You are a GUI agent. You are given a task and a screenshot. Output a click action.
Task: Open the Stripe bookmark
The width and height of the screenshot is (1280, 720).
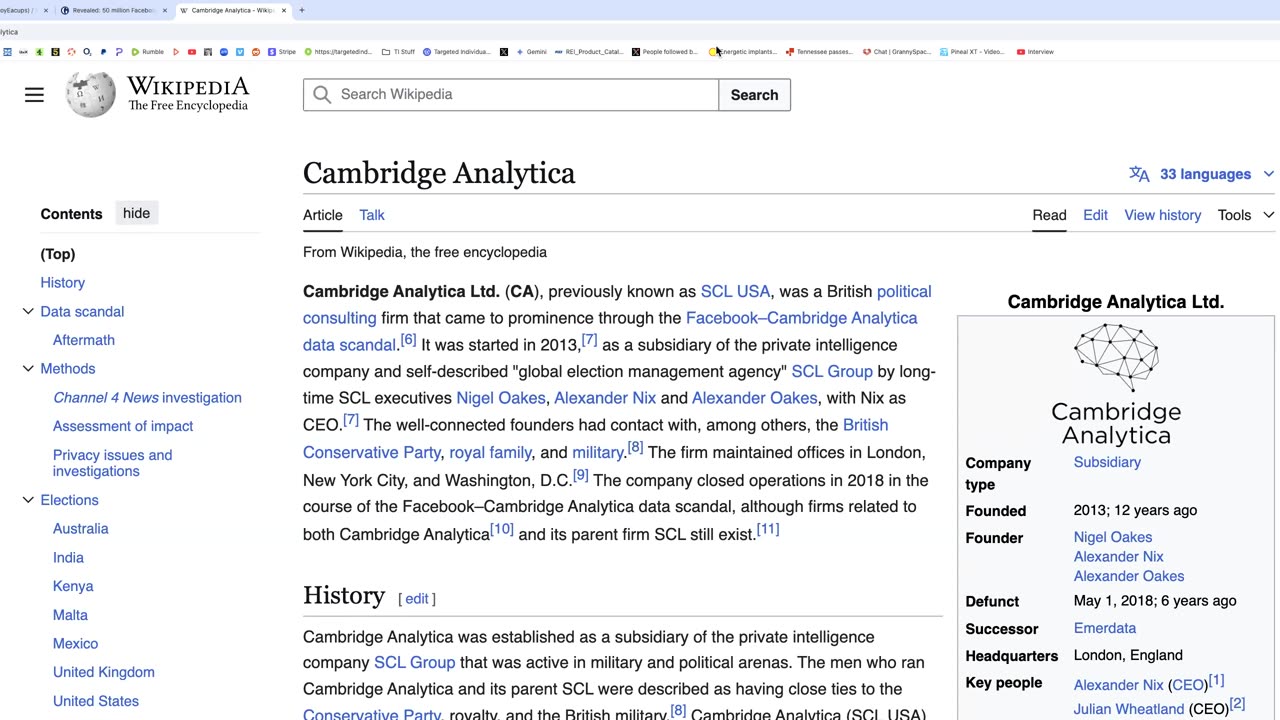coord(281,52)
